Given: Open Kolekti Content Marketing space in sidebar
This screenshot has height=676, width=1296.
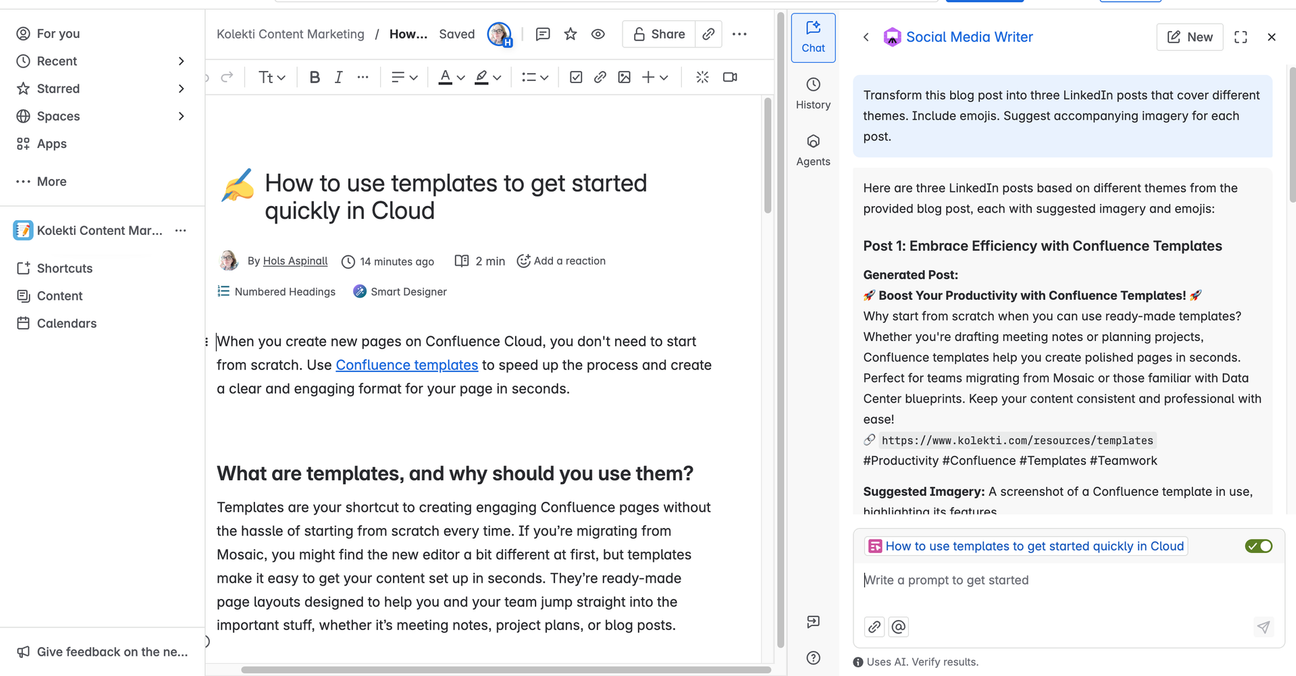Looking at the screenshot, I should pos(88,230).
